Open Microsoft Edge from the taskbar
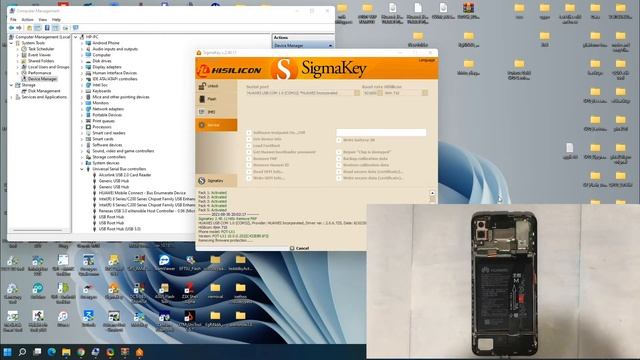Image resolution: width=640 pixels, height=360 pixels. pos(52,352)
